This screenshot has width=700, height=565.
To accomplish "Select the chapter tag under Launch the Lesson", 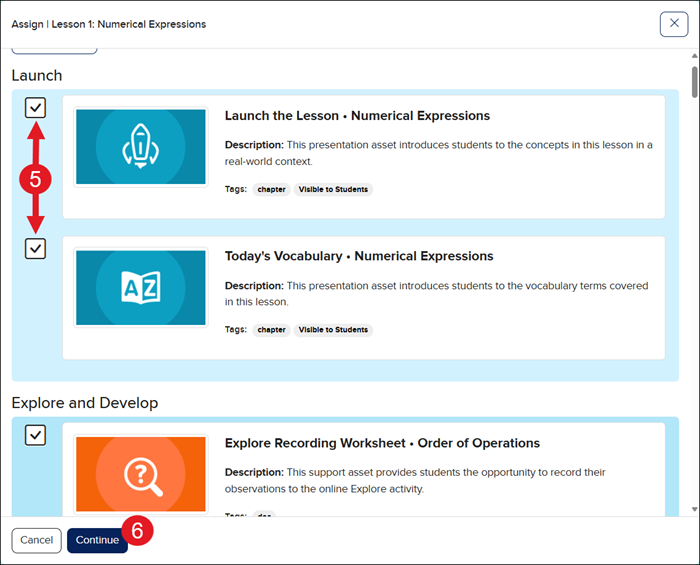I will tap(271, 189).
